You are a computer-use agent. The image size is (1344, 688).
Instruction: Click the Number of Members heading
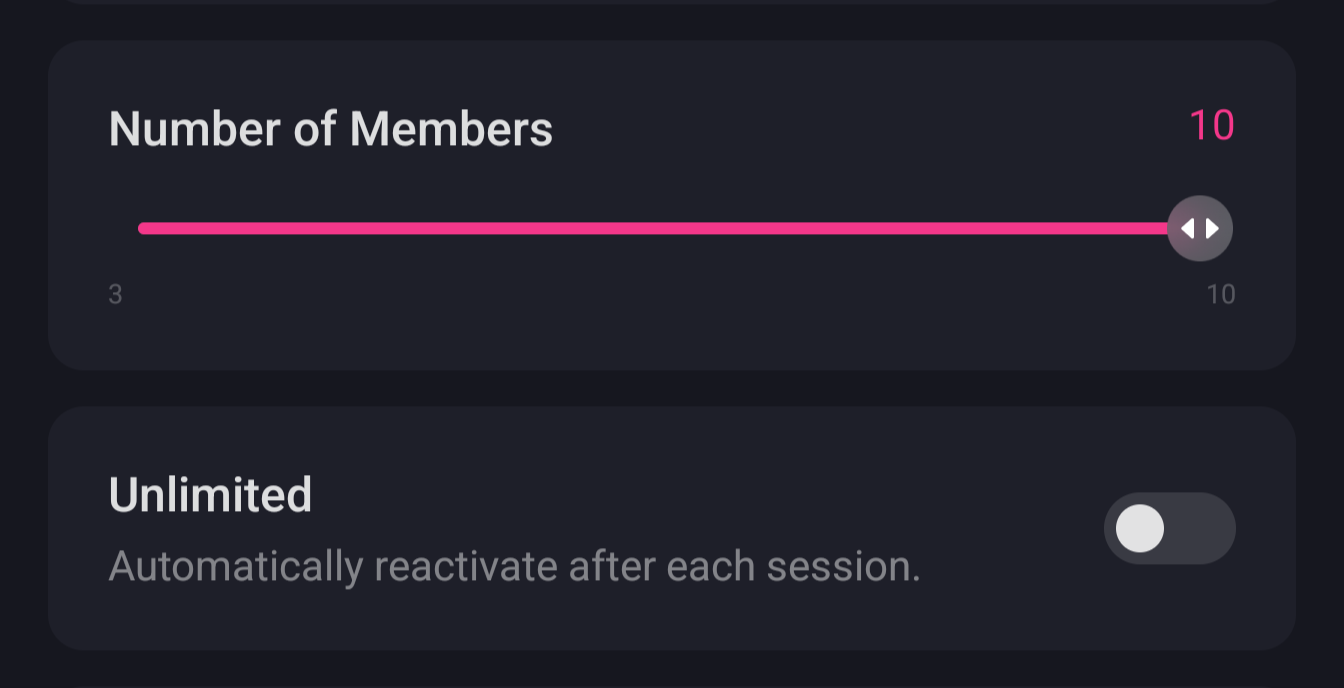(x=330, y=129)
